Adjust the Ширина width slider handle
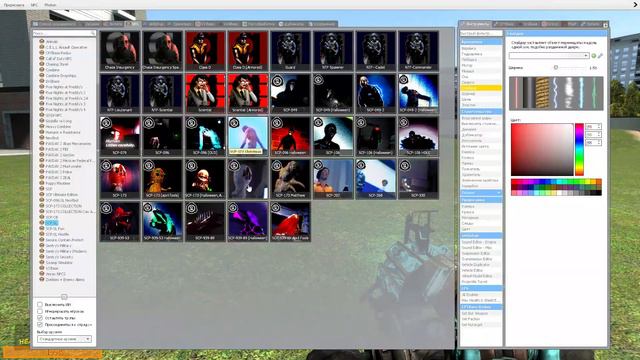 (x=556, y=67)
